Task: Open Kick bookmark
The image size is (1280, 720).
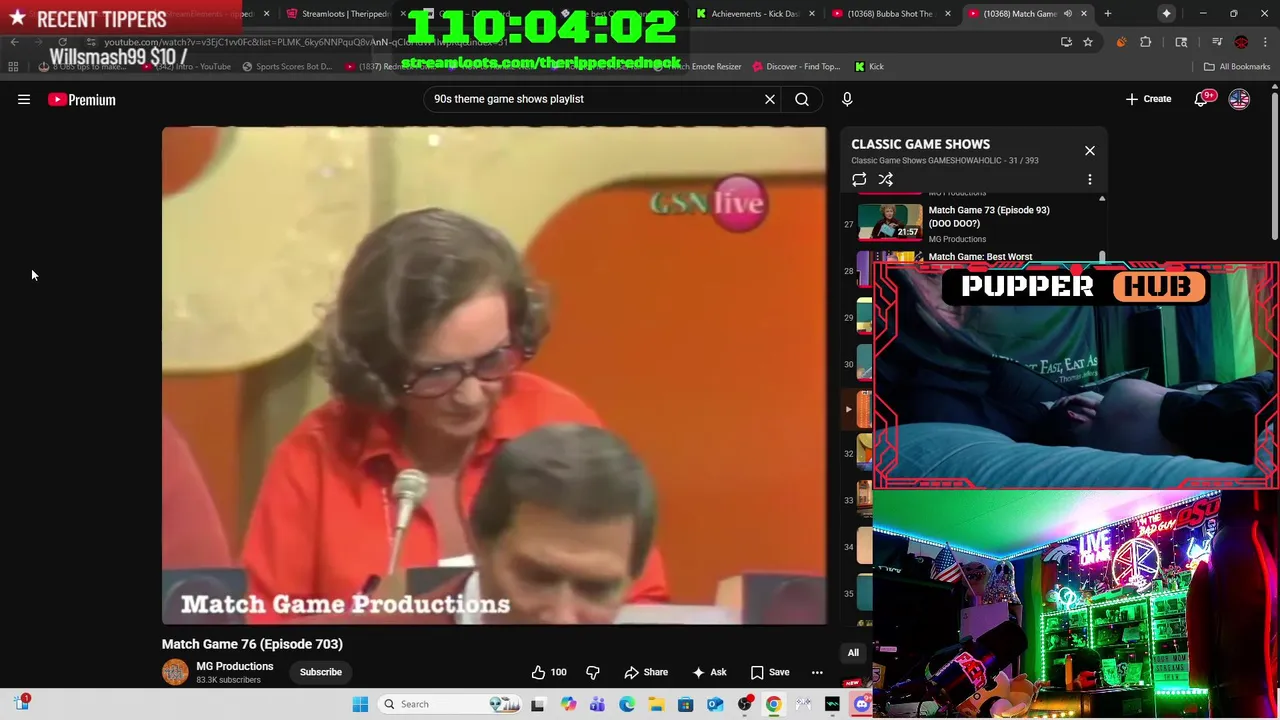Action: click(x=869, y=67)
